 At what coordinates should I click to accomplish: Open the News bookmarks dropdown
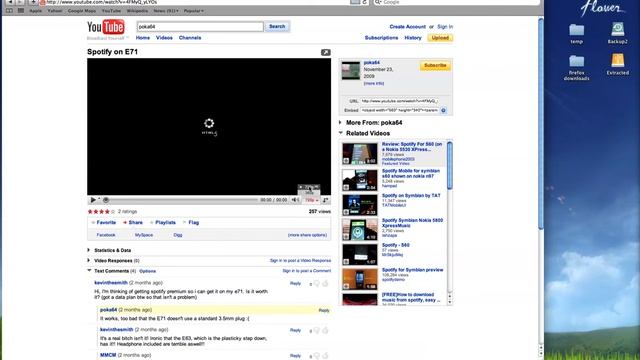pos(166,11)
